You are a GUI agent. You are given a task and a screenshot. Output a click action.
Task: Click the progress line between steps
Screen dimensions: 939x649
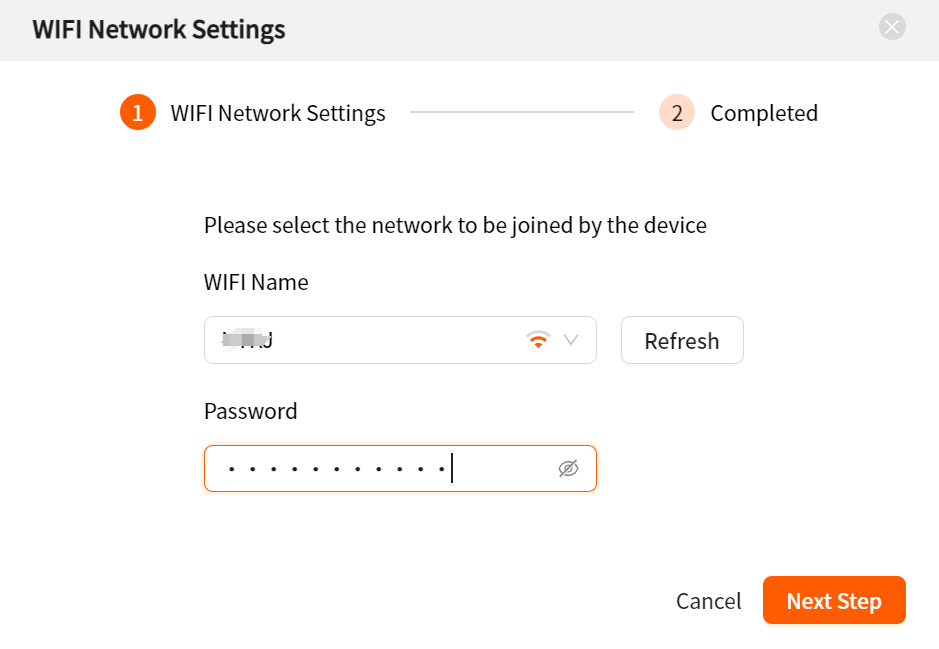point(522,112)
